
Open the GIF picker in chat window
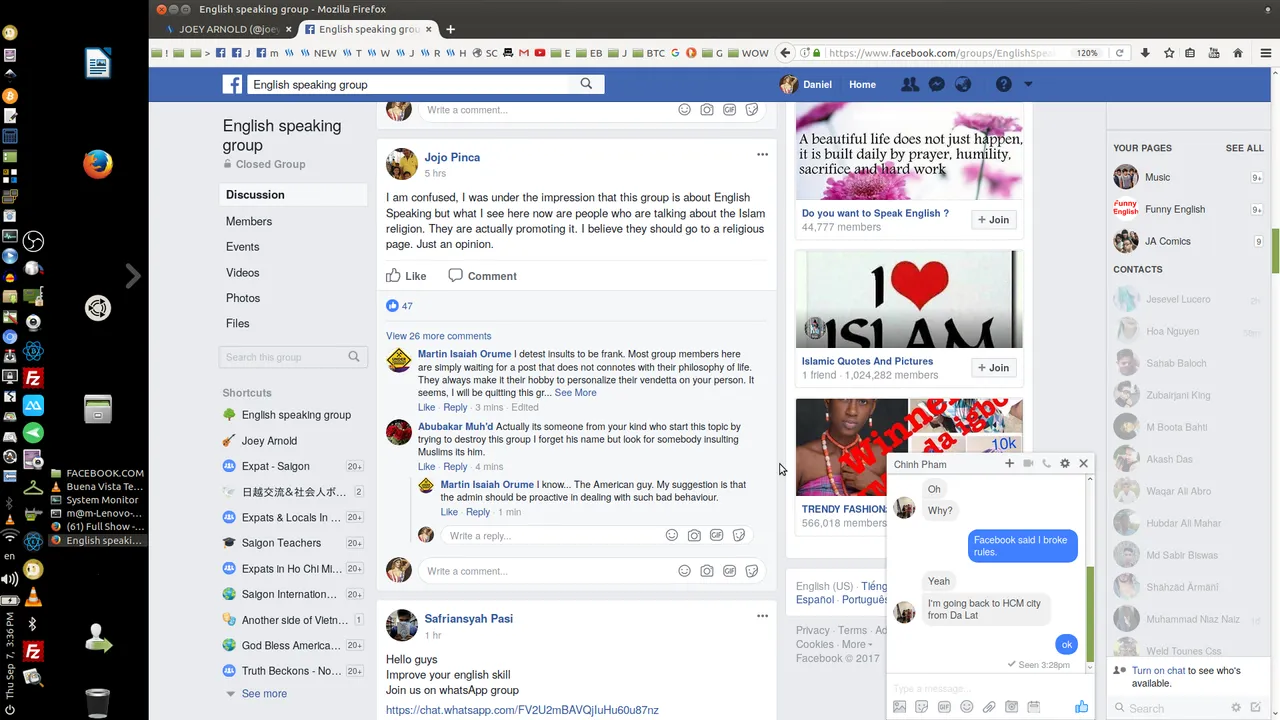coord(944,707)
